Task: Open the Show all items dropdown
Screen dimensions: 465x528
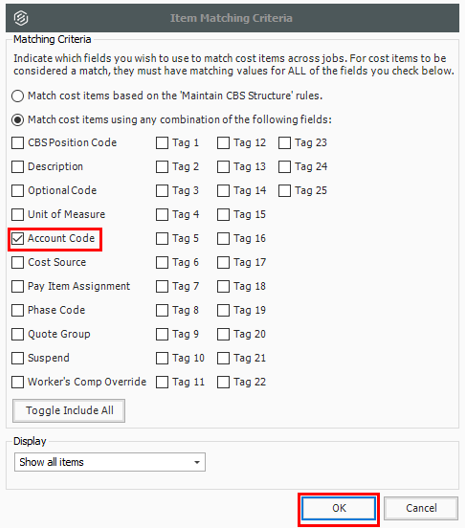Action: 110,462
